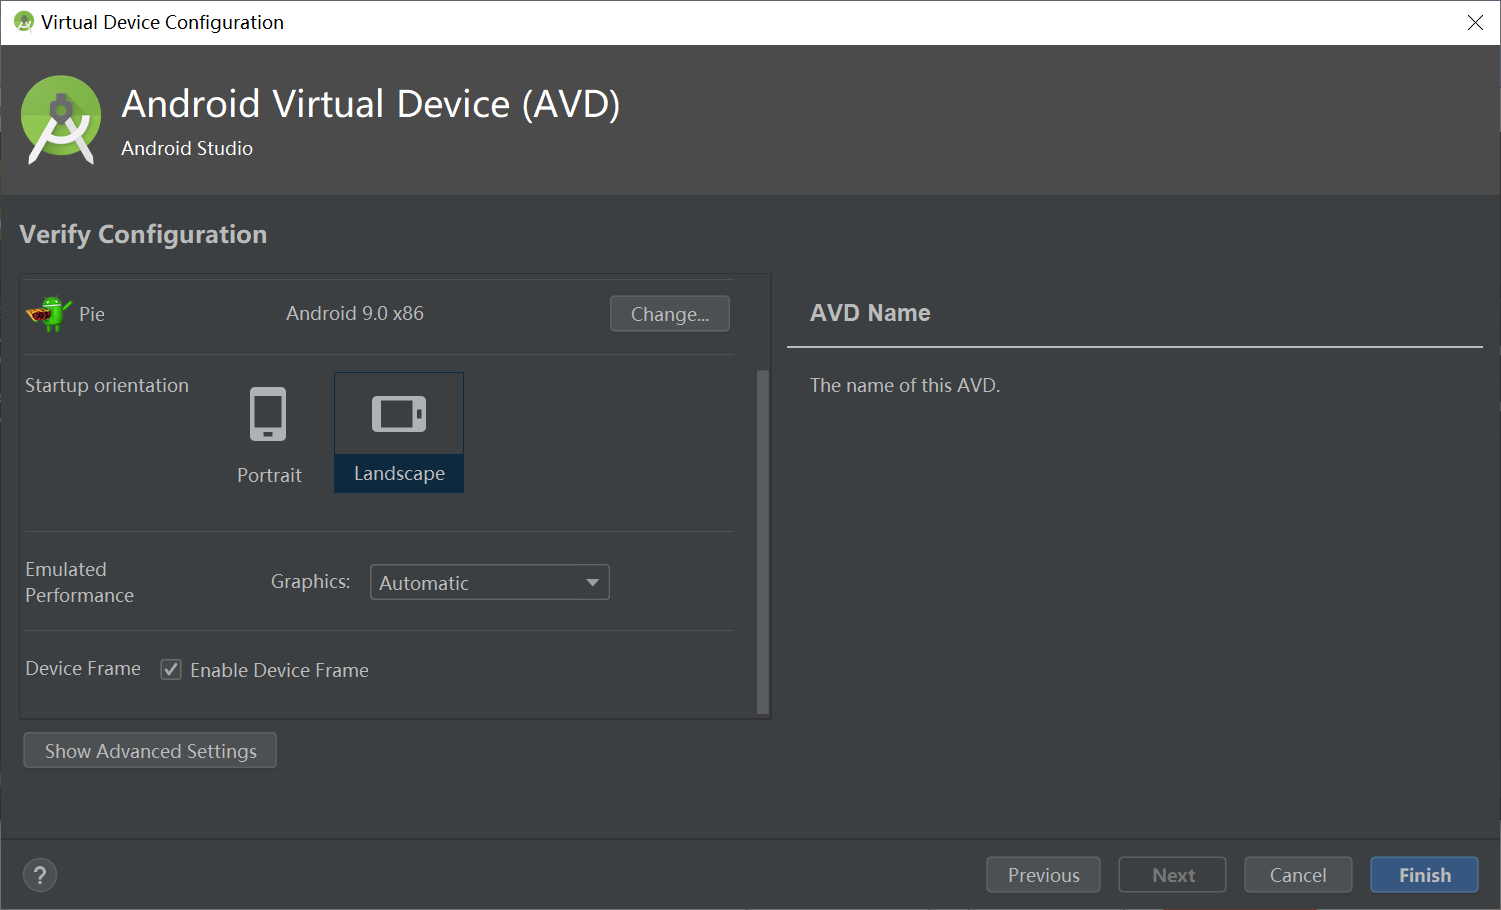Click Show Advanced Settings button
Viewport: 1501px width, 910px height.
click(150, 750)
